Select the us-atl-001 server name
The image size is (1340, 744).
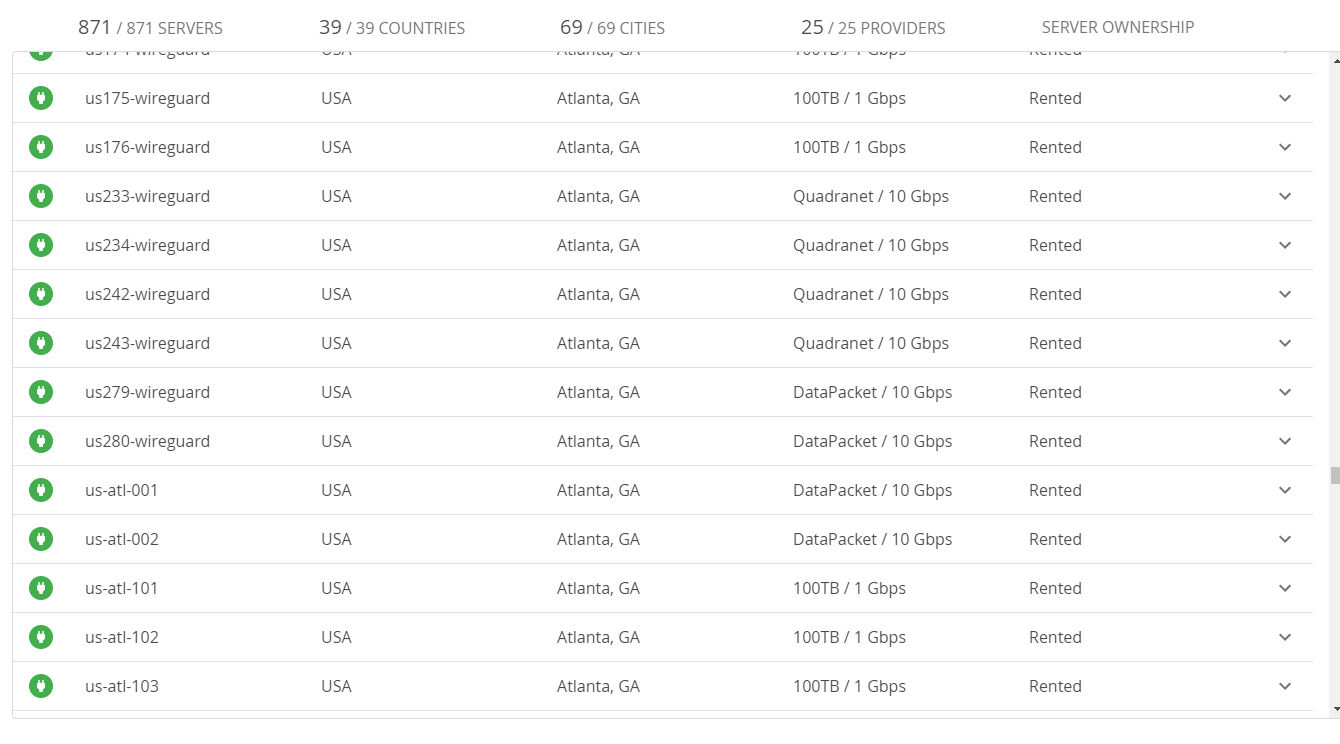tap(122, 490)
